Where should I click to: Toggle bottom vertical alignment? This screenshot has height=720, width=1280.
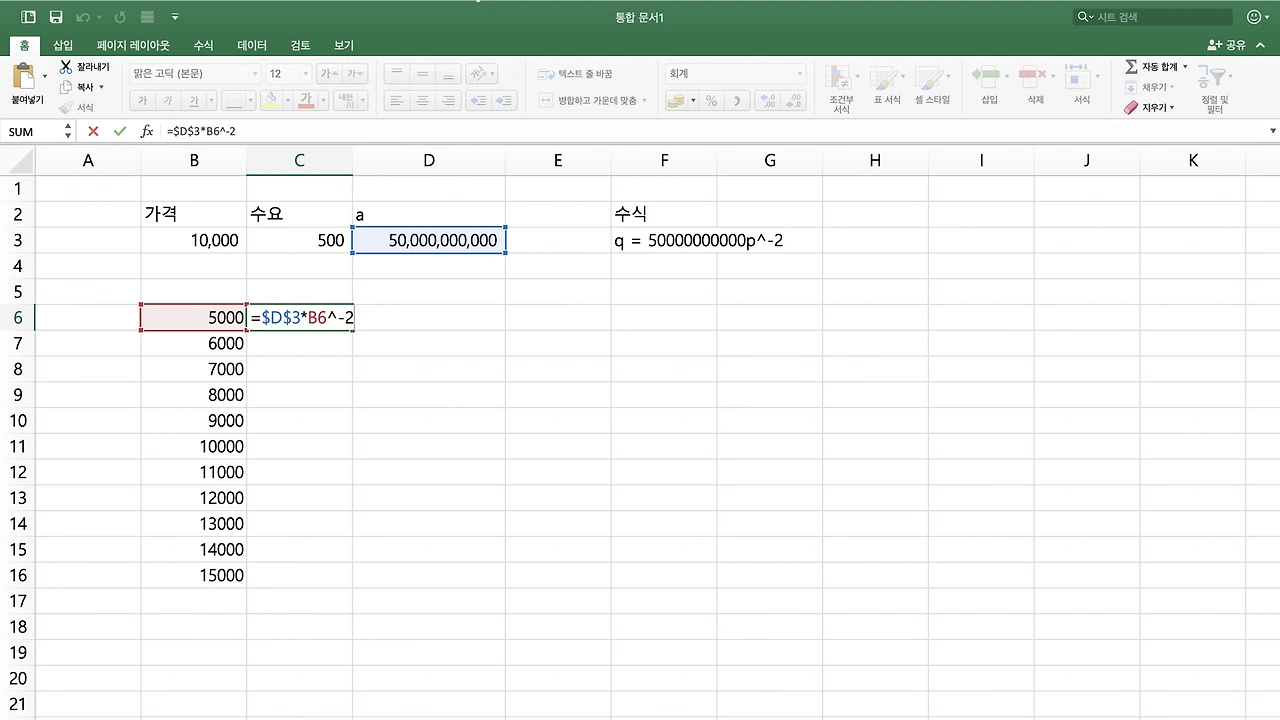(449, 74)
